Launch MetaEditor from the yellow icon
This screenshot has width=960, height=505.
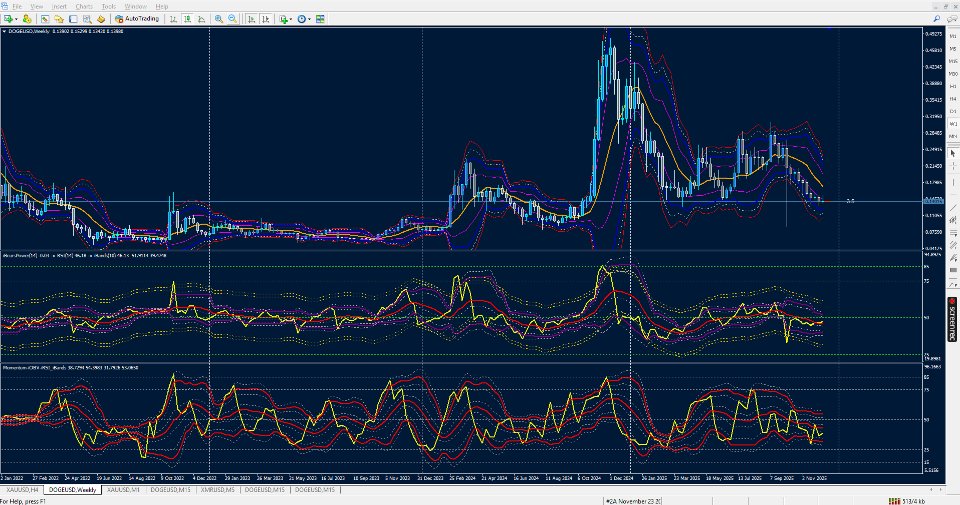(x=101, y=19)
